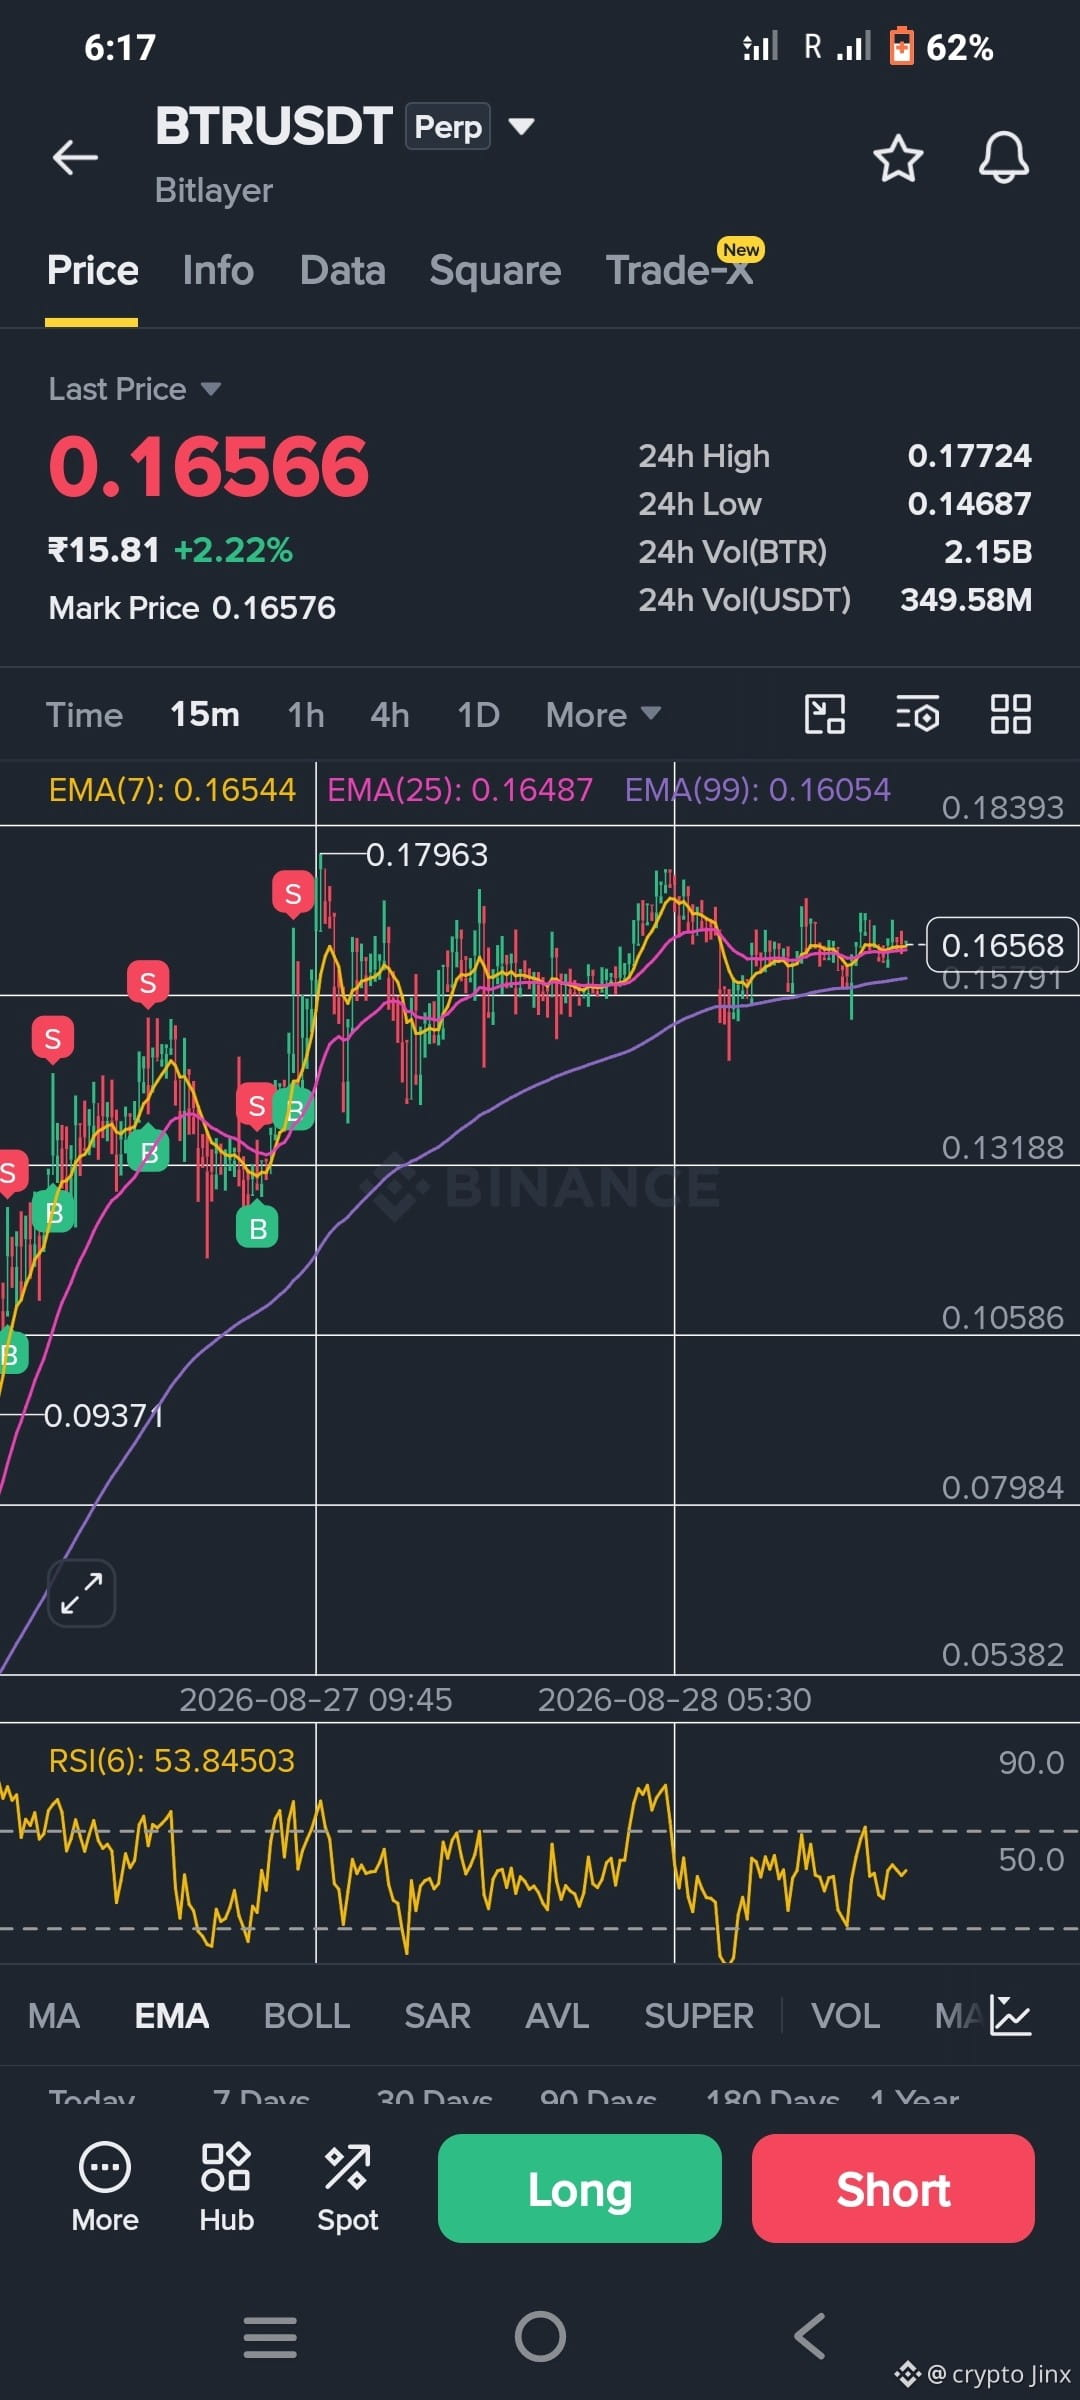
Task: Switch to the Price tab
Action: coord(92,271)
